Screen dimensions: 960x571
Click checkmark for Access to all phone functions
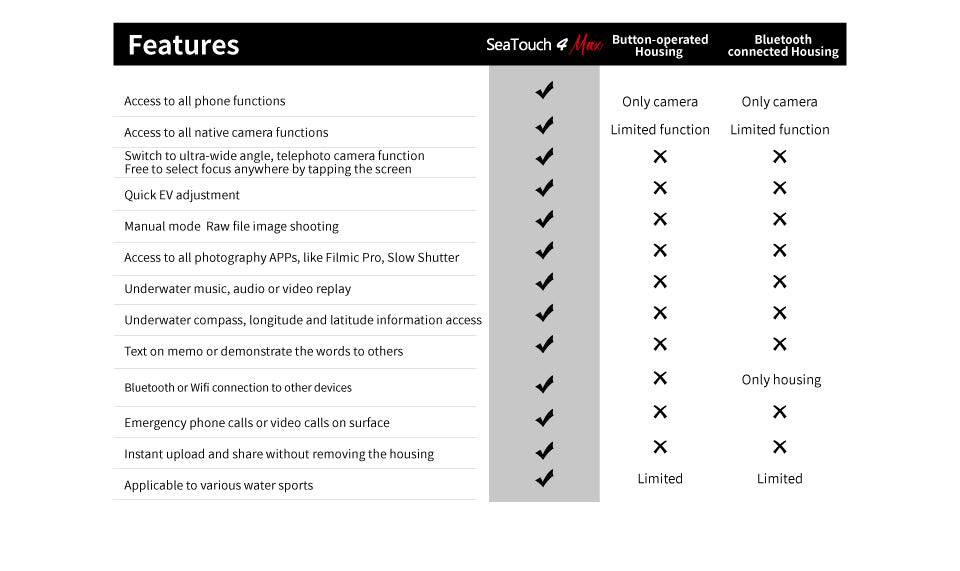tap(544, 91)
